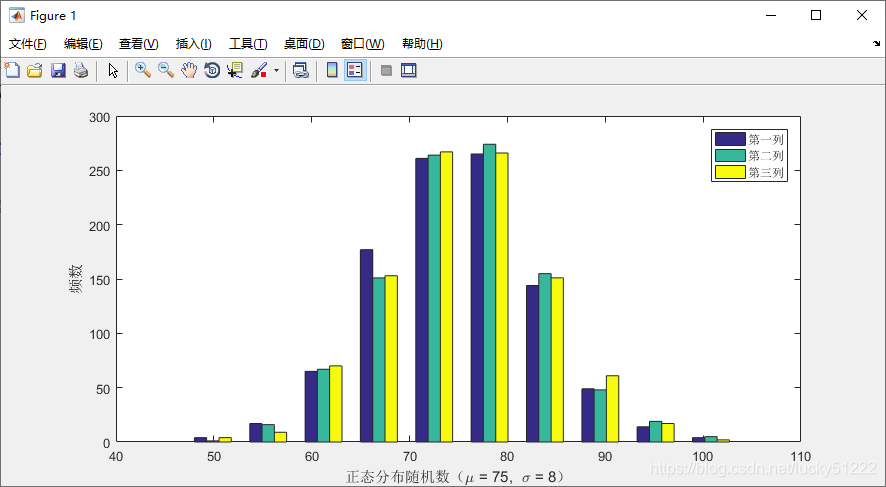
Task: Select the legend label 第二列
Action: 766,155
